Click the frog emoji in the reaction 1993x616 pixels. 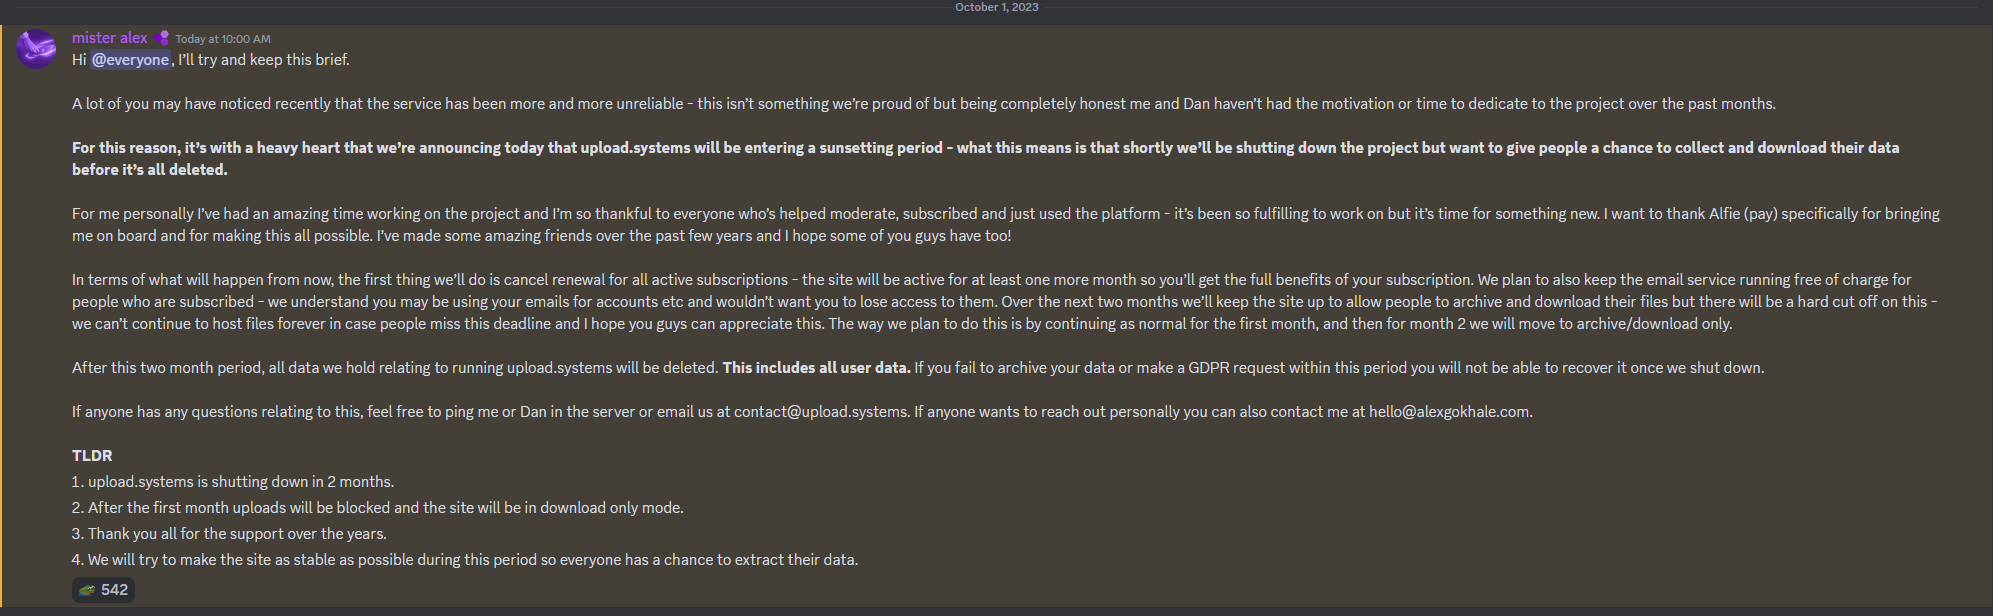88,590
